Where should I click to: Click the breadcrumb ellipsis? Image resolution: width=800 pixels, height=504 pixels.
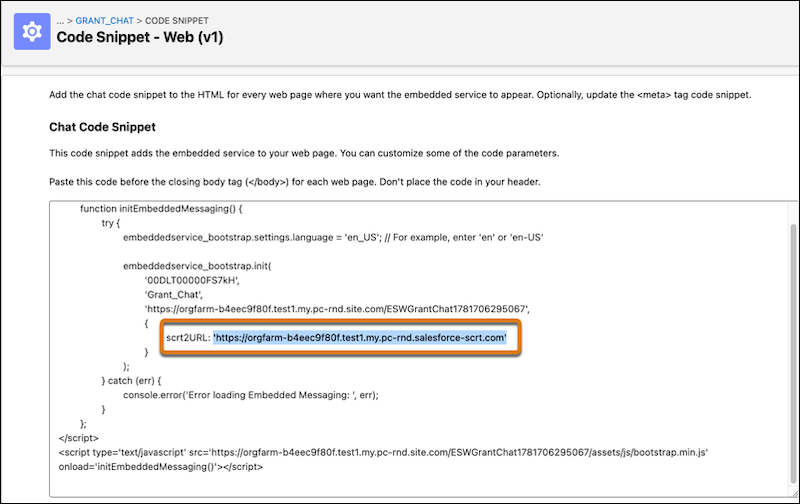[60, 21]
